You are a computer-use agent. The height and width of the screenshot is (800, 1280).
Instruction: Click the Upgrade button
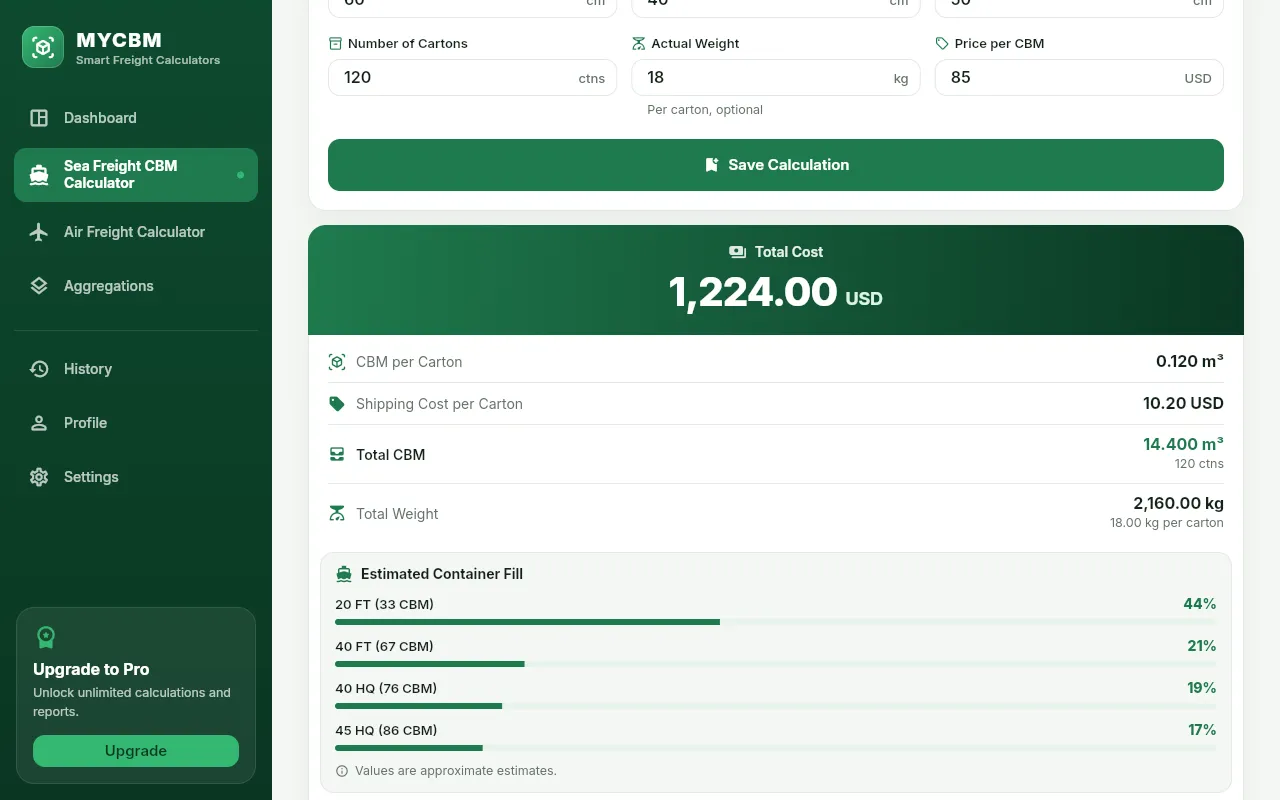point(136,751)
